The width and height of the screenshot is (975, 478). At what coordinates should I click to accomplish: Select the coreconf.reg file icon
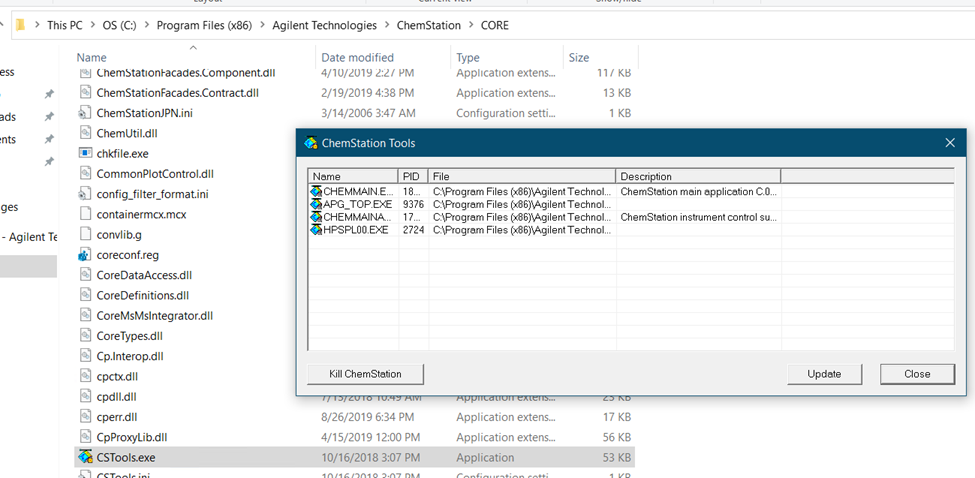(85, 255)
